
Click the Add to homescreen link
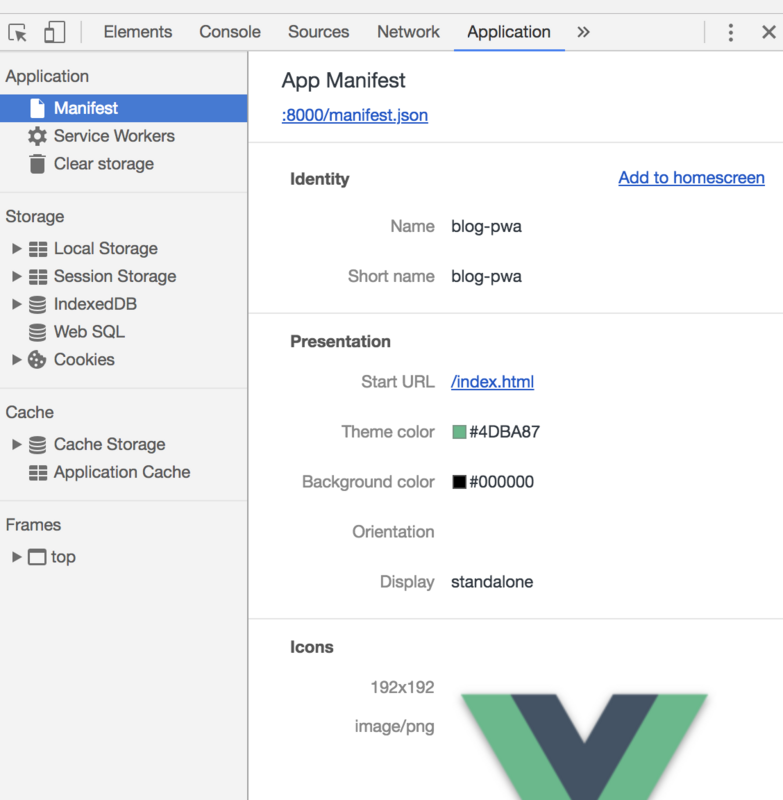point(691,178)
